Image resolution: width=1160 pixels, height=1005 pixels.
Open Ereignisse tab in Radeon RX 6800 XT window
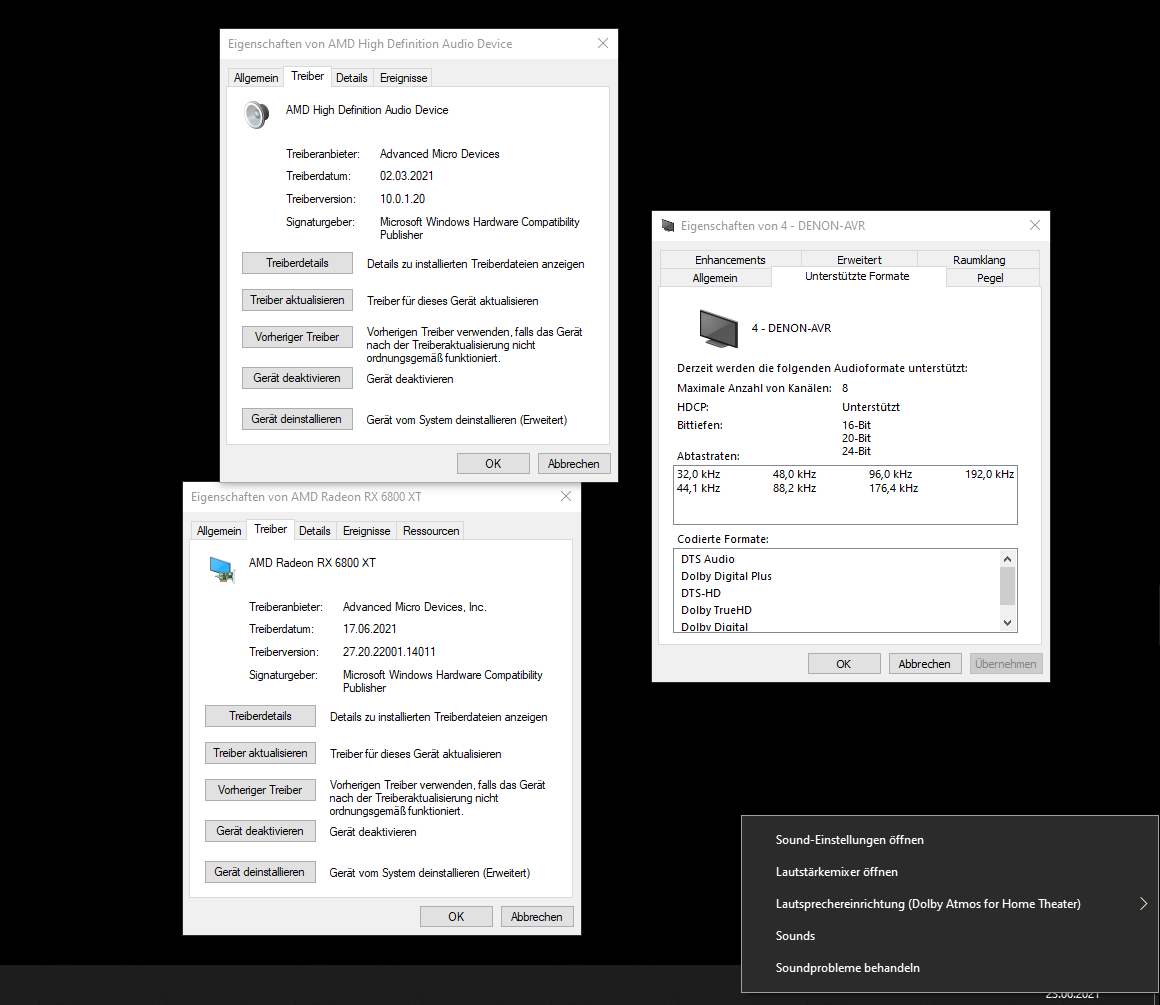click(x=366, y=531)
